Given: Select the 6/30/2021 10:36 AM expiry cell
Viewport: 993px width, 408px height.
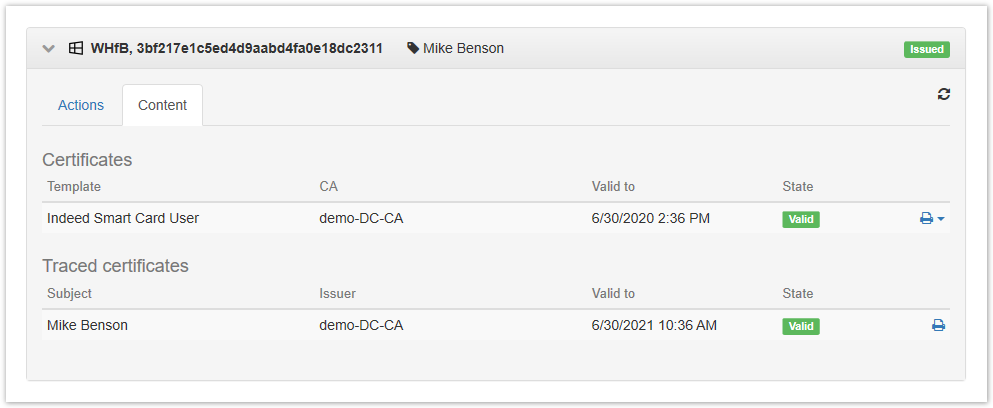Looking at the screenshot, I should pyautogui.click(x=654, y=326).
